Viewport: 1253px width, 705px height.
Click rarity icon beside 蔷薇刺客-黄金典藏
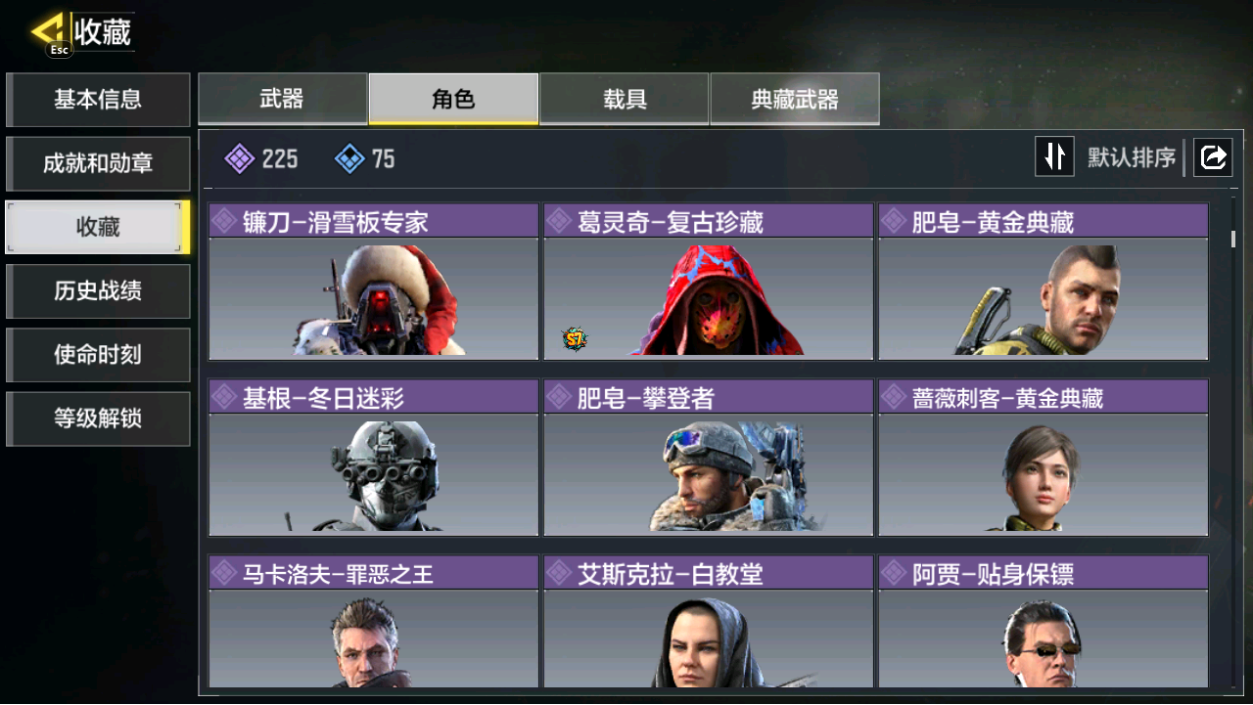click(895, 398)
